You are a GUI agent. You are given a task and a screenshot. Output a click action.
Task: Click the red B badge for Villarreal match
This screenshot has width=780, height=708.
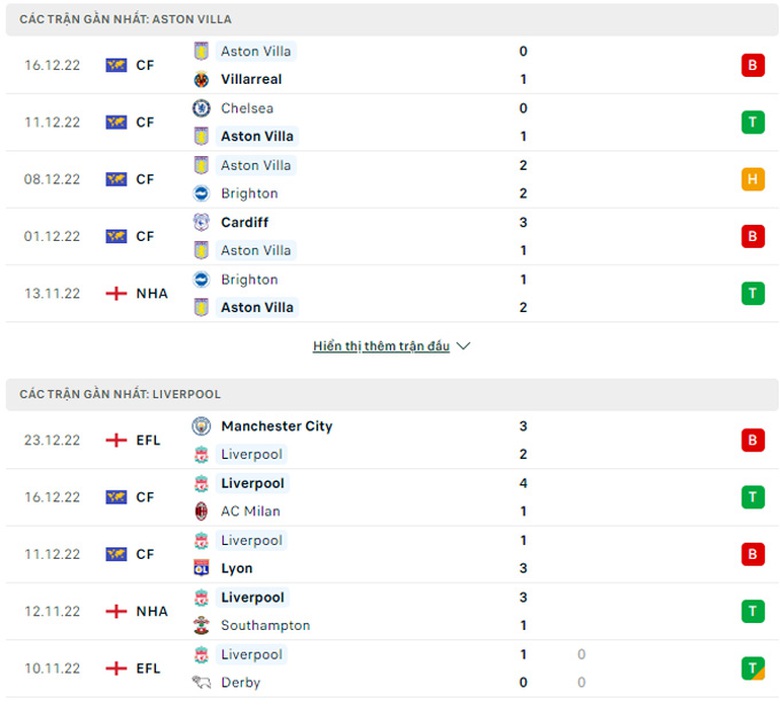coord(752,65)
